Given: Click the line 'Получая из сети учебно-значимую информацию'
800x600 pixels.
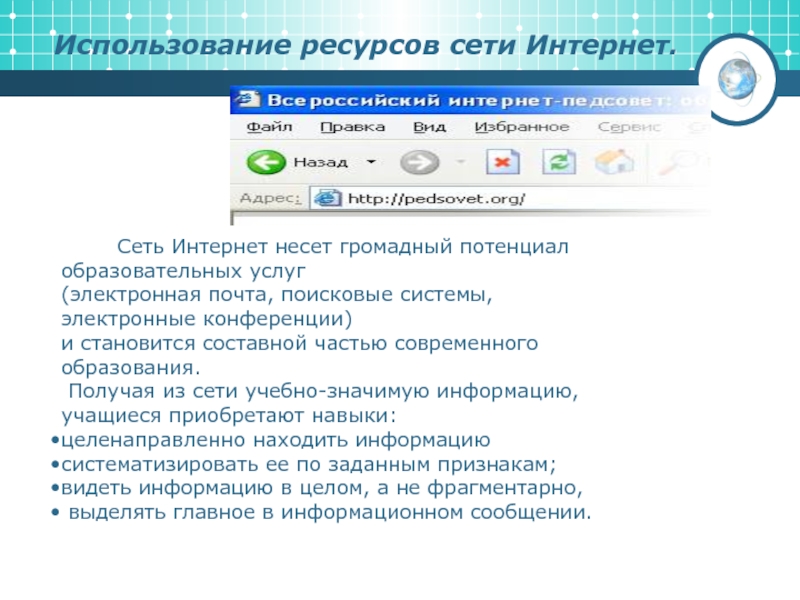Looking at the screenshot, I should click(x=323, y=391).
